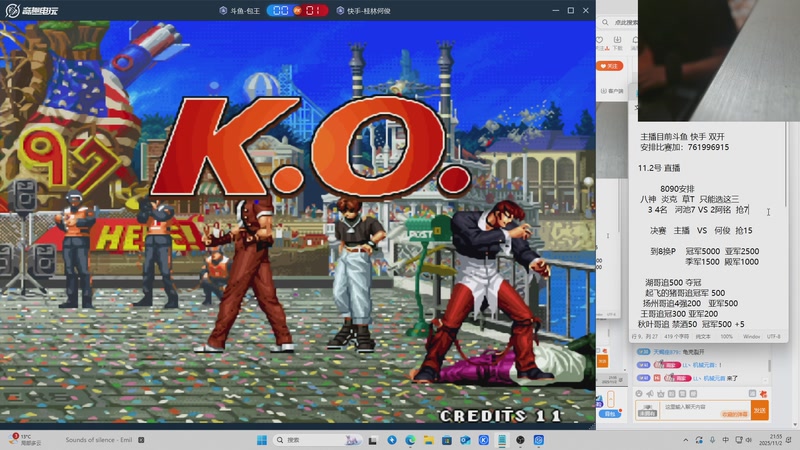Click the volume icon in system tray
This screenshot has height=450, width=800.
pos(749,440)
